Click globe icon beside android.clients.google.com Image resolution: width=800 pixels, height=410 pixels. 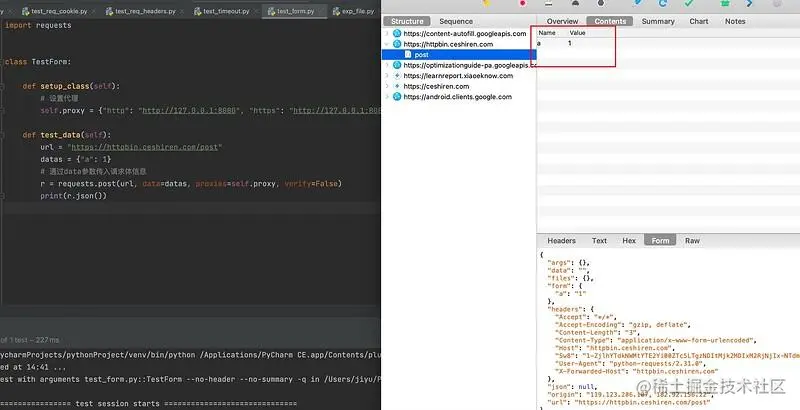tap(397, 96)
